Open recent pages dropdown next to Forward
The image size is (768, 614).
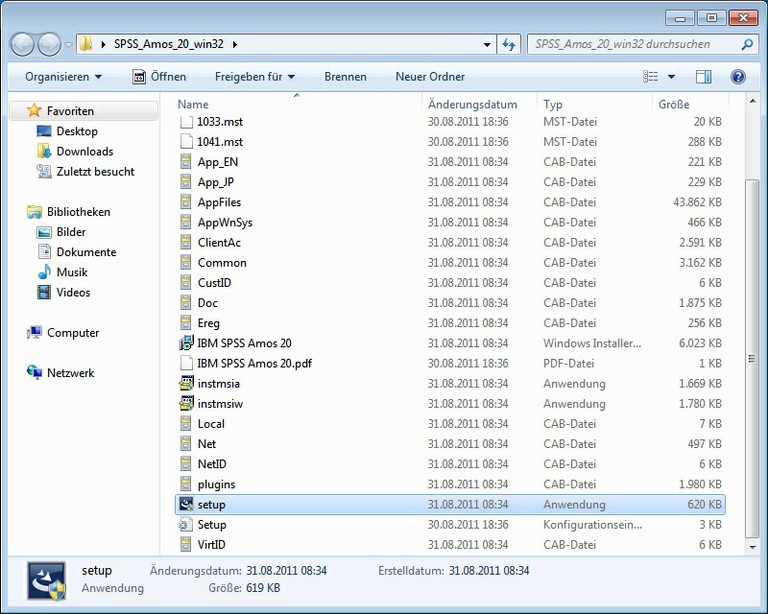pos(68,45)
